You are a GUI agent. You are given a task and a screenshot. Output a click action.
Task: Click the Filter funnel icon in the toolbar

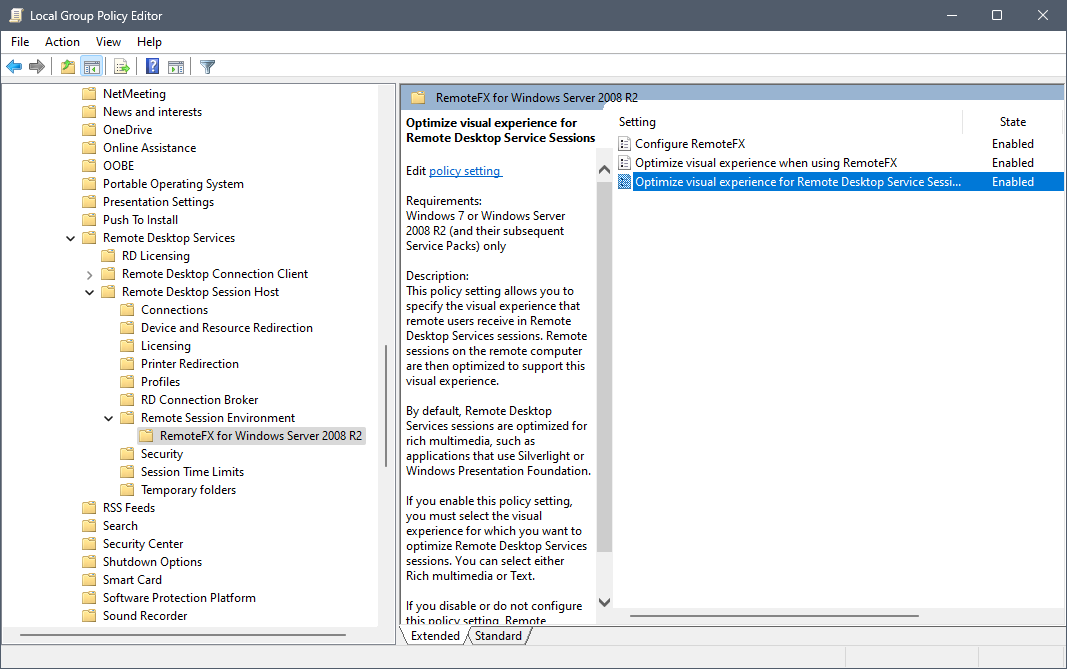[x=208, y=67]
